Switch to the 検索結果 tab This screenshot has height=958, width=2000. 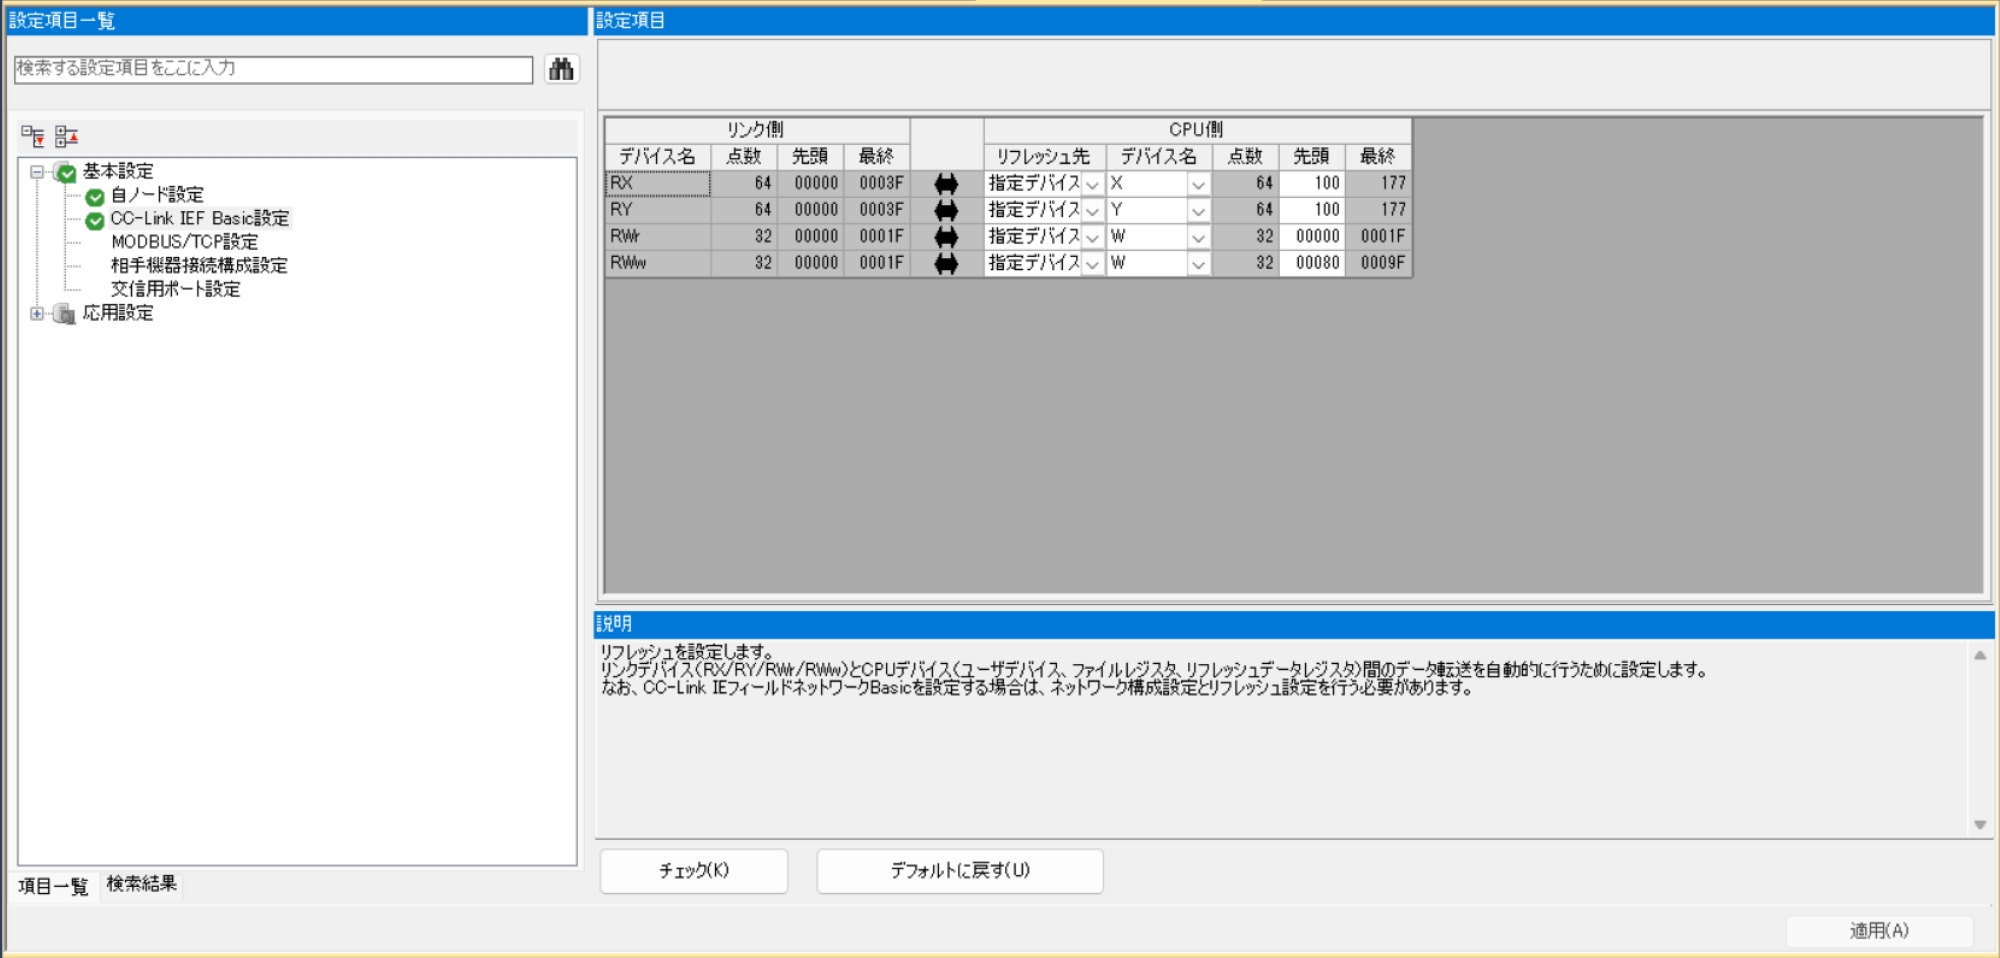point(144,884)
